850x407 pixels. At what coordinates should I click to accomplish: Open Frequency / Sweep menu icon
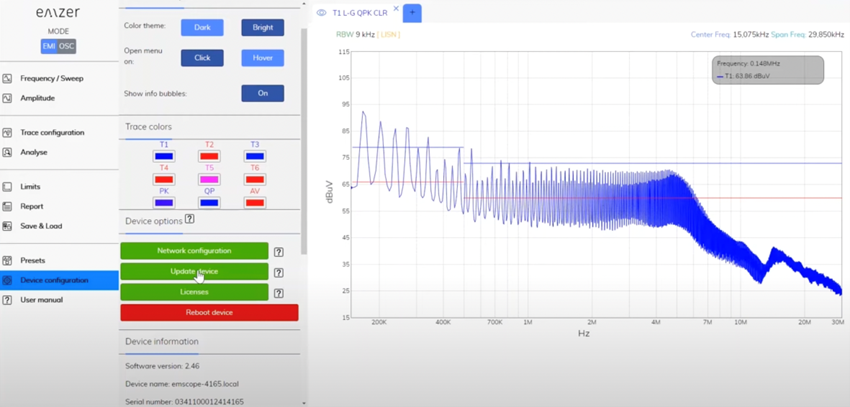(x=7, y=79)
